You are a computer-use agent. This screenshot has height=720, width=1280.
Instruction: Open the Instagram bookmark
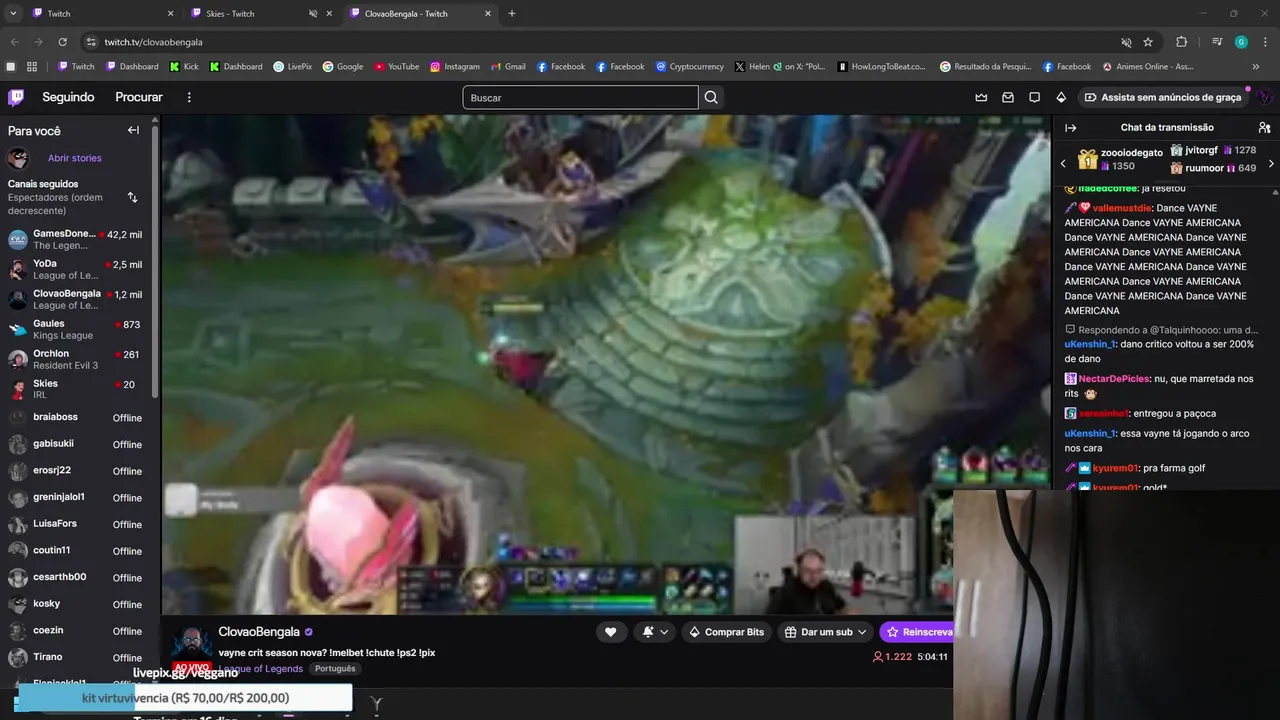[455, 67]
